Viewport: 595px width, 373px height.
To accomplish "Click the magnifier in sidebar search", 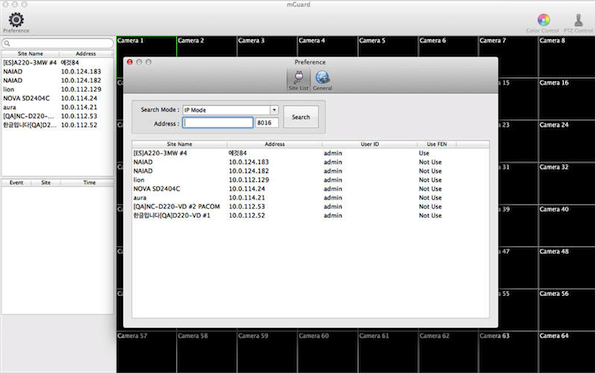I will tap(7, 43).
